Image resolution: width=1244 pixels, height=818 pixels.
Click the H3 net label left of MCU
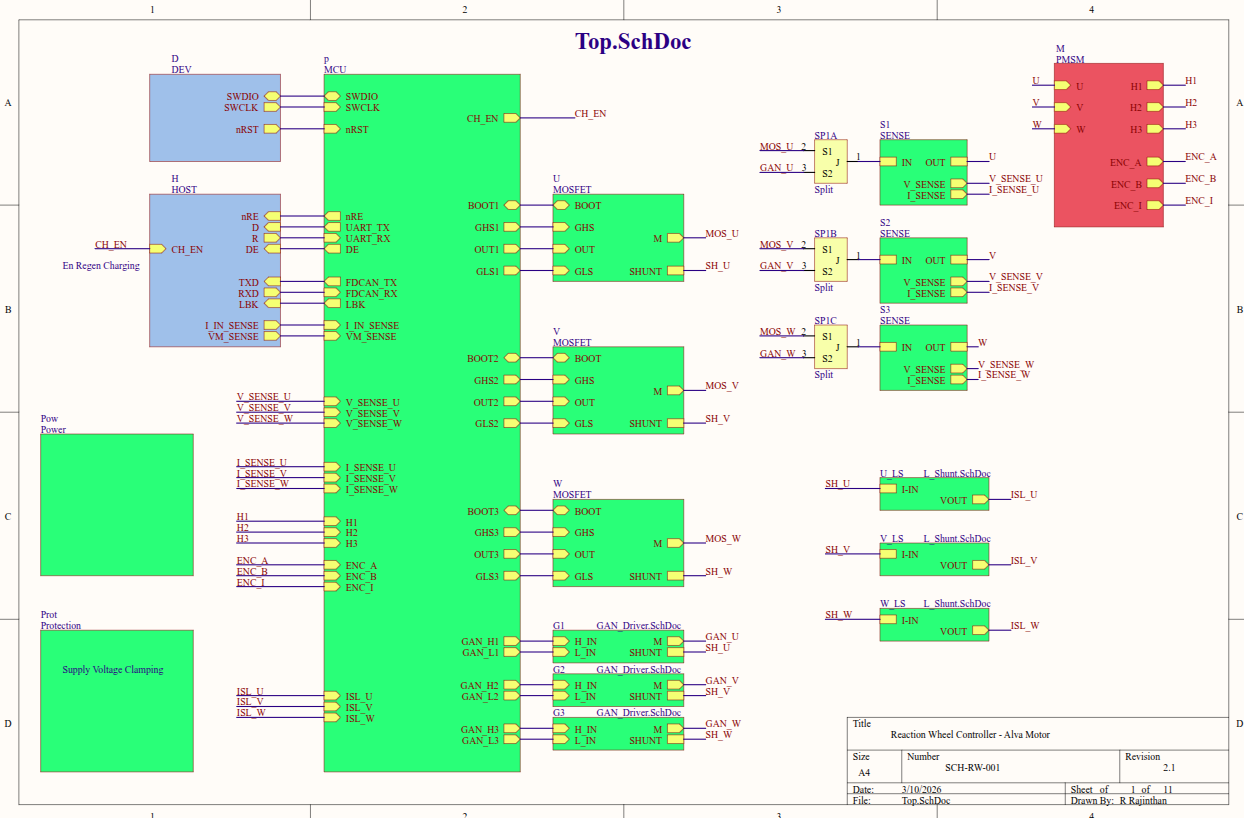243,538
